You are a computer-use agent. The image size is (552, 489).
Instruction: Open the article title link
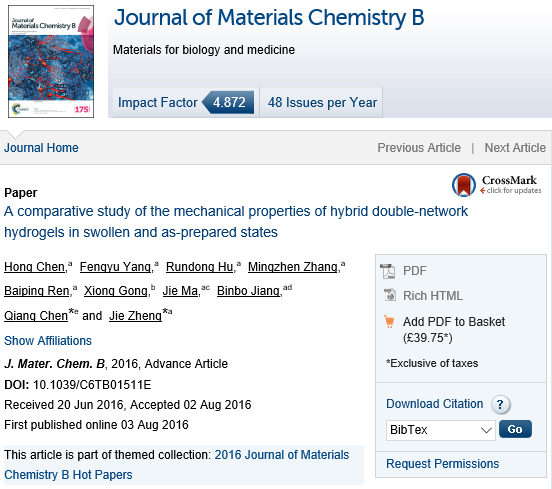click(236, 222)
